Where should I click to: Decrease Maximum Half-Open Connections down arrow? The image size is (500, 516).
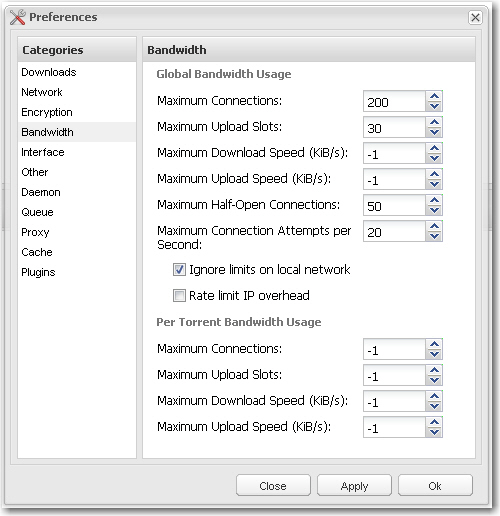(434, 210)
